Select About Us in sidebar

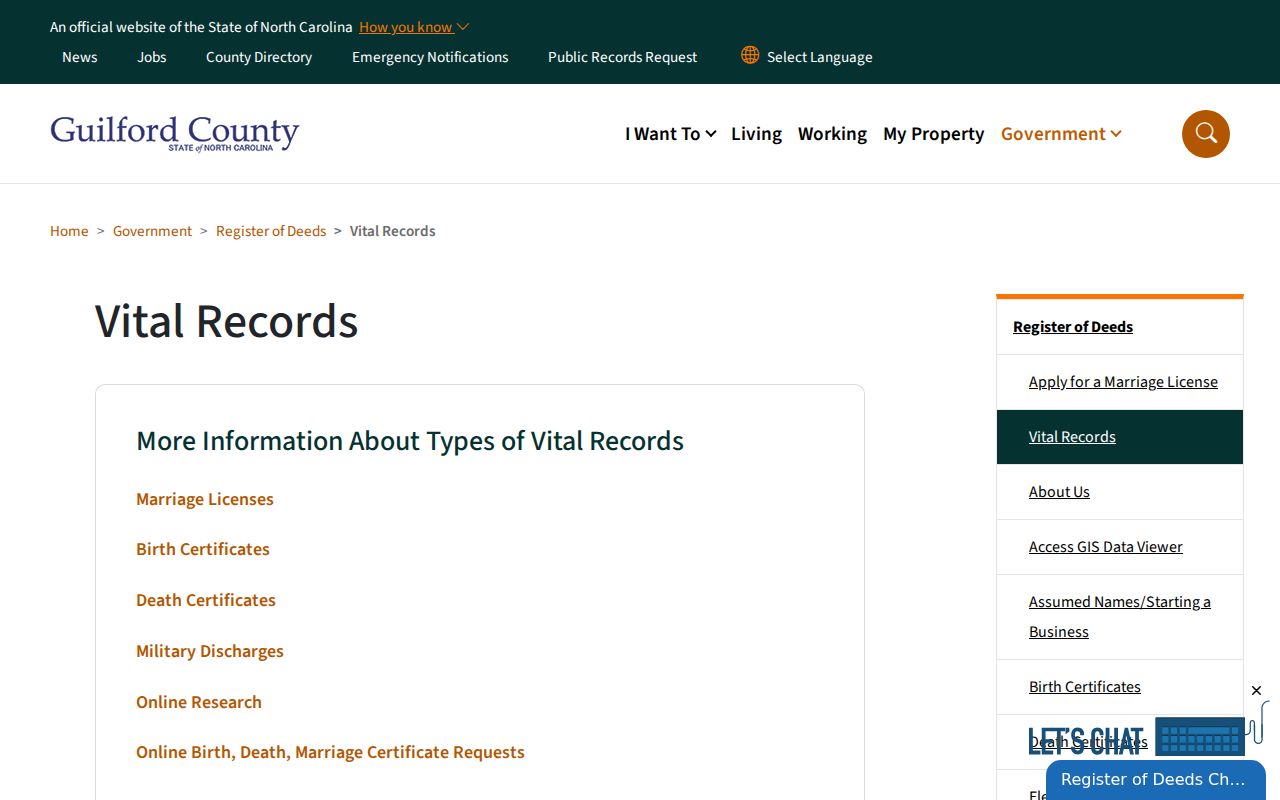tap(1059, 492)
